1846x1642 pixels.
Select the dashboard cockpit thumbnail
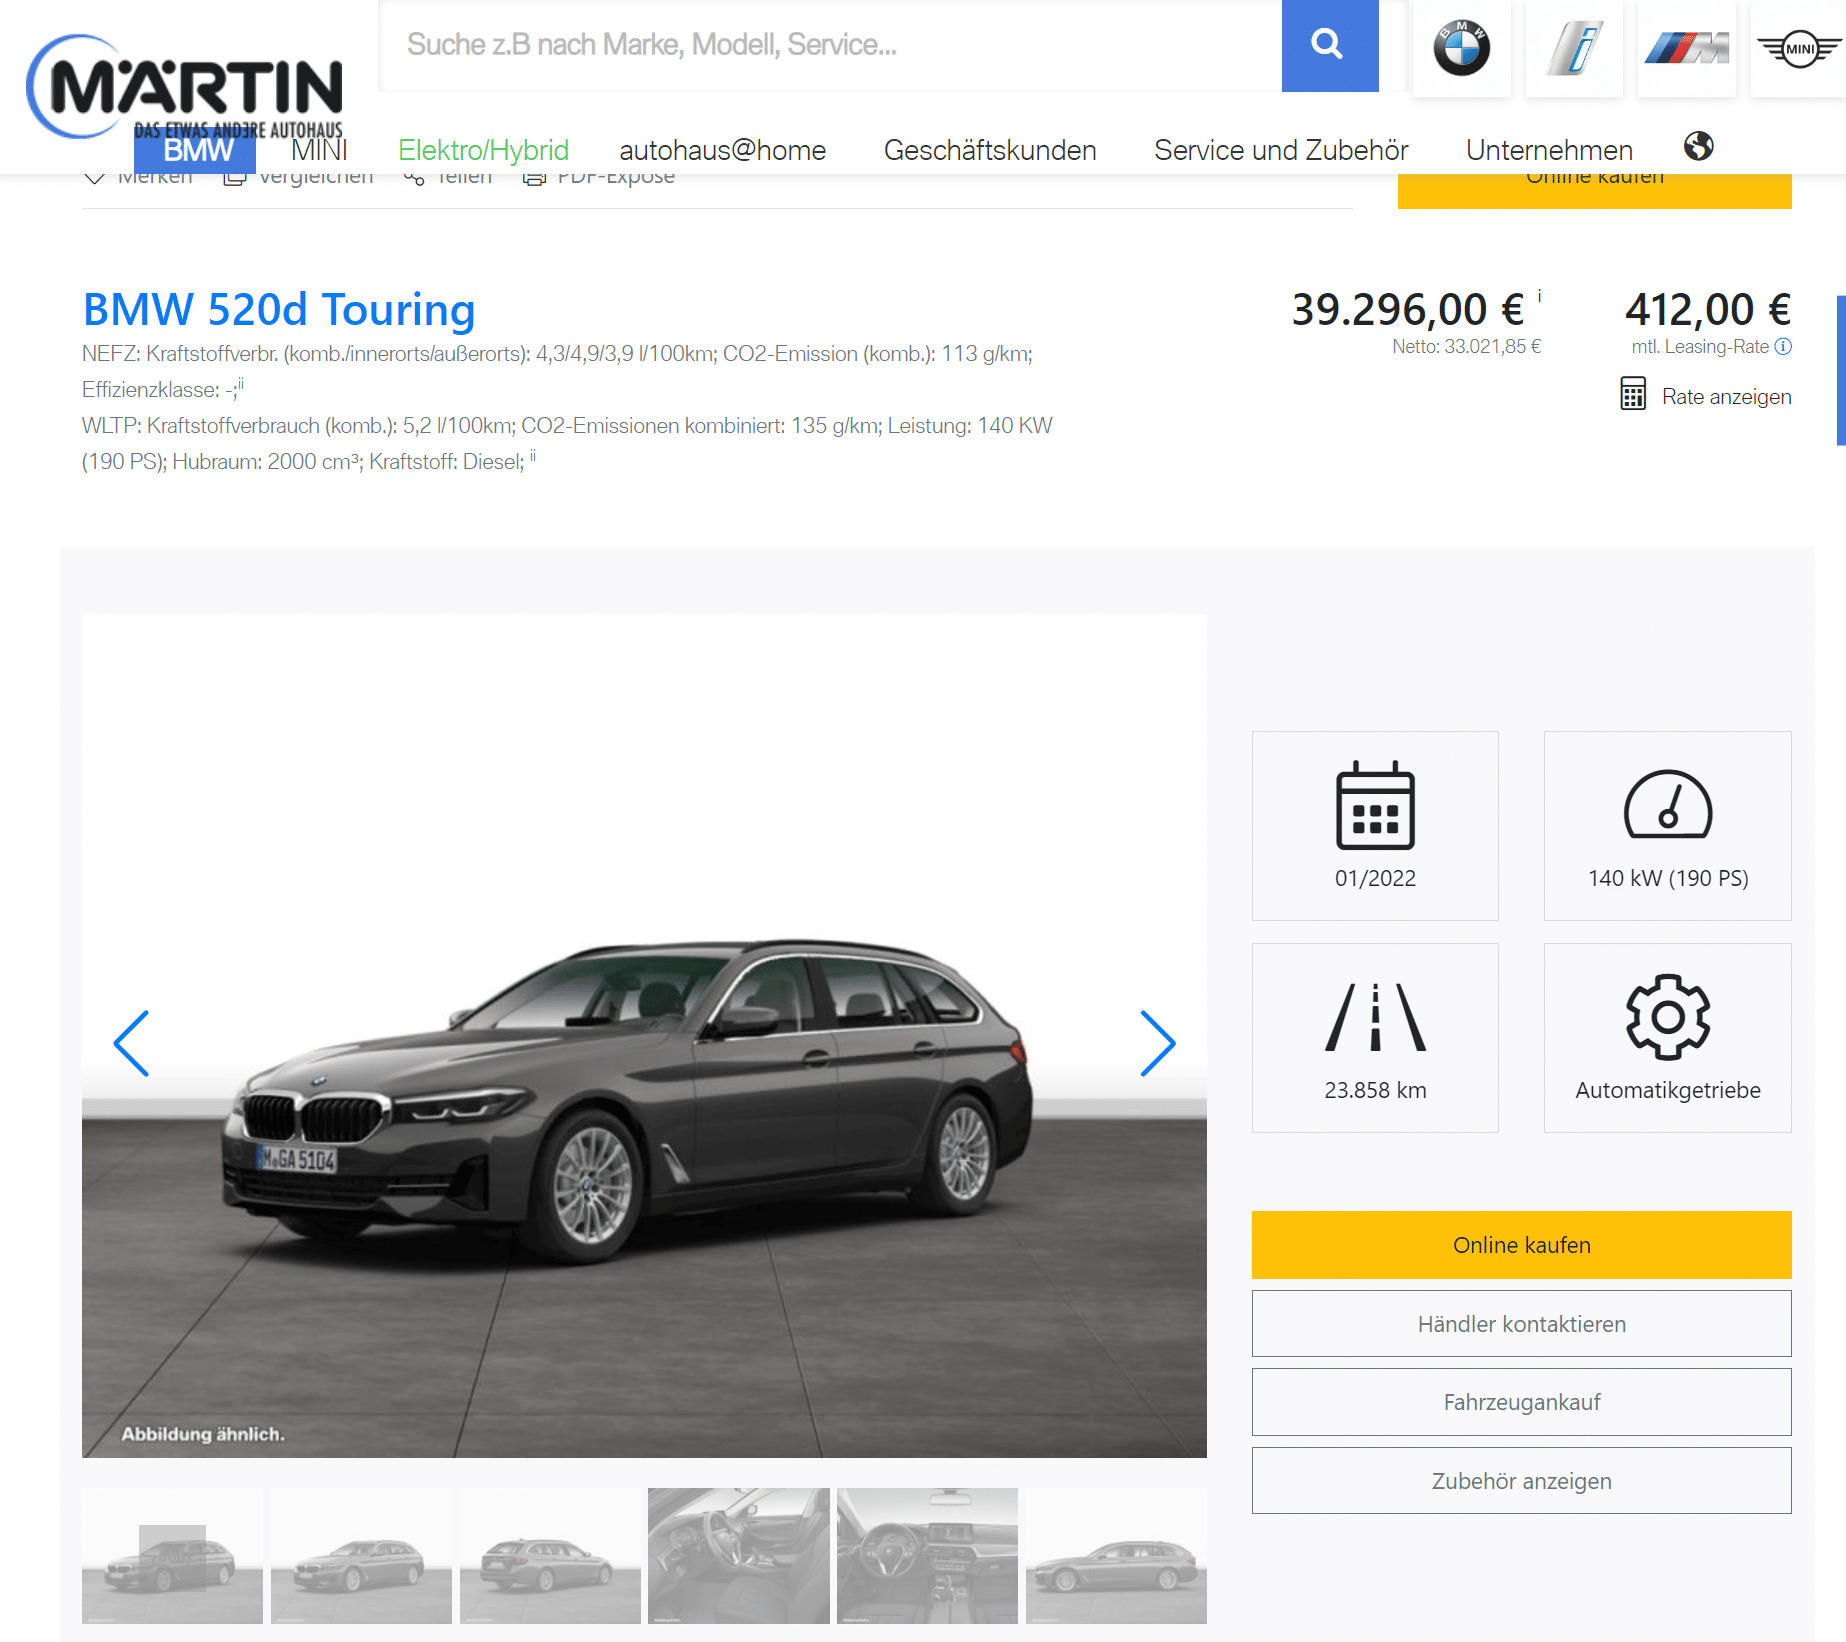point(927,1556)
